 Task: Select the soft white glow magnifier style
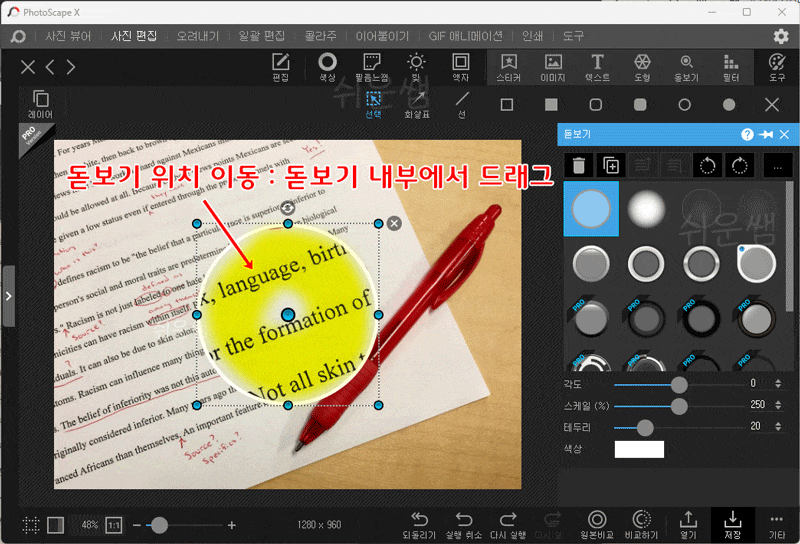click(x=646, y=209)
